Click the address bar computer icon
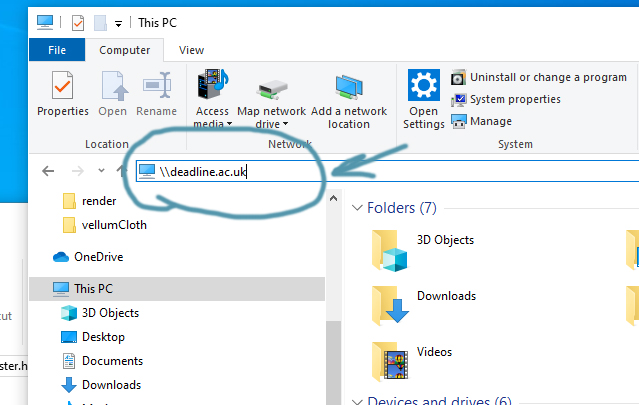Image resolution: width=639 pixels, height=405 pixels. tap(147, 171)
